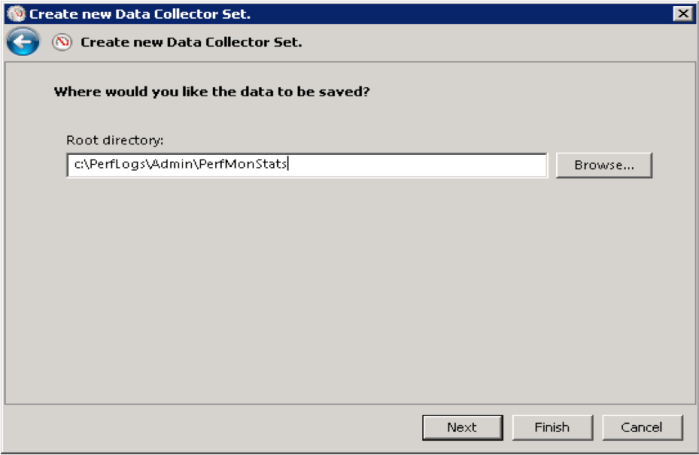Proceed with the Next button
The width and height of the screenshot is (699, 455).
(x=461, y=427)
